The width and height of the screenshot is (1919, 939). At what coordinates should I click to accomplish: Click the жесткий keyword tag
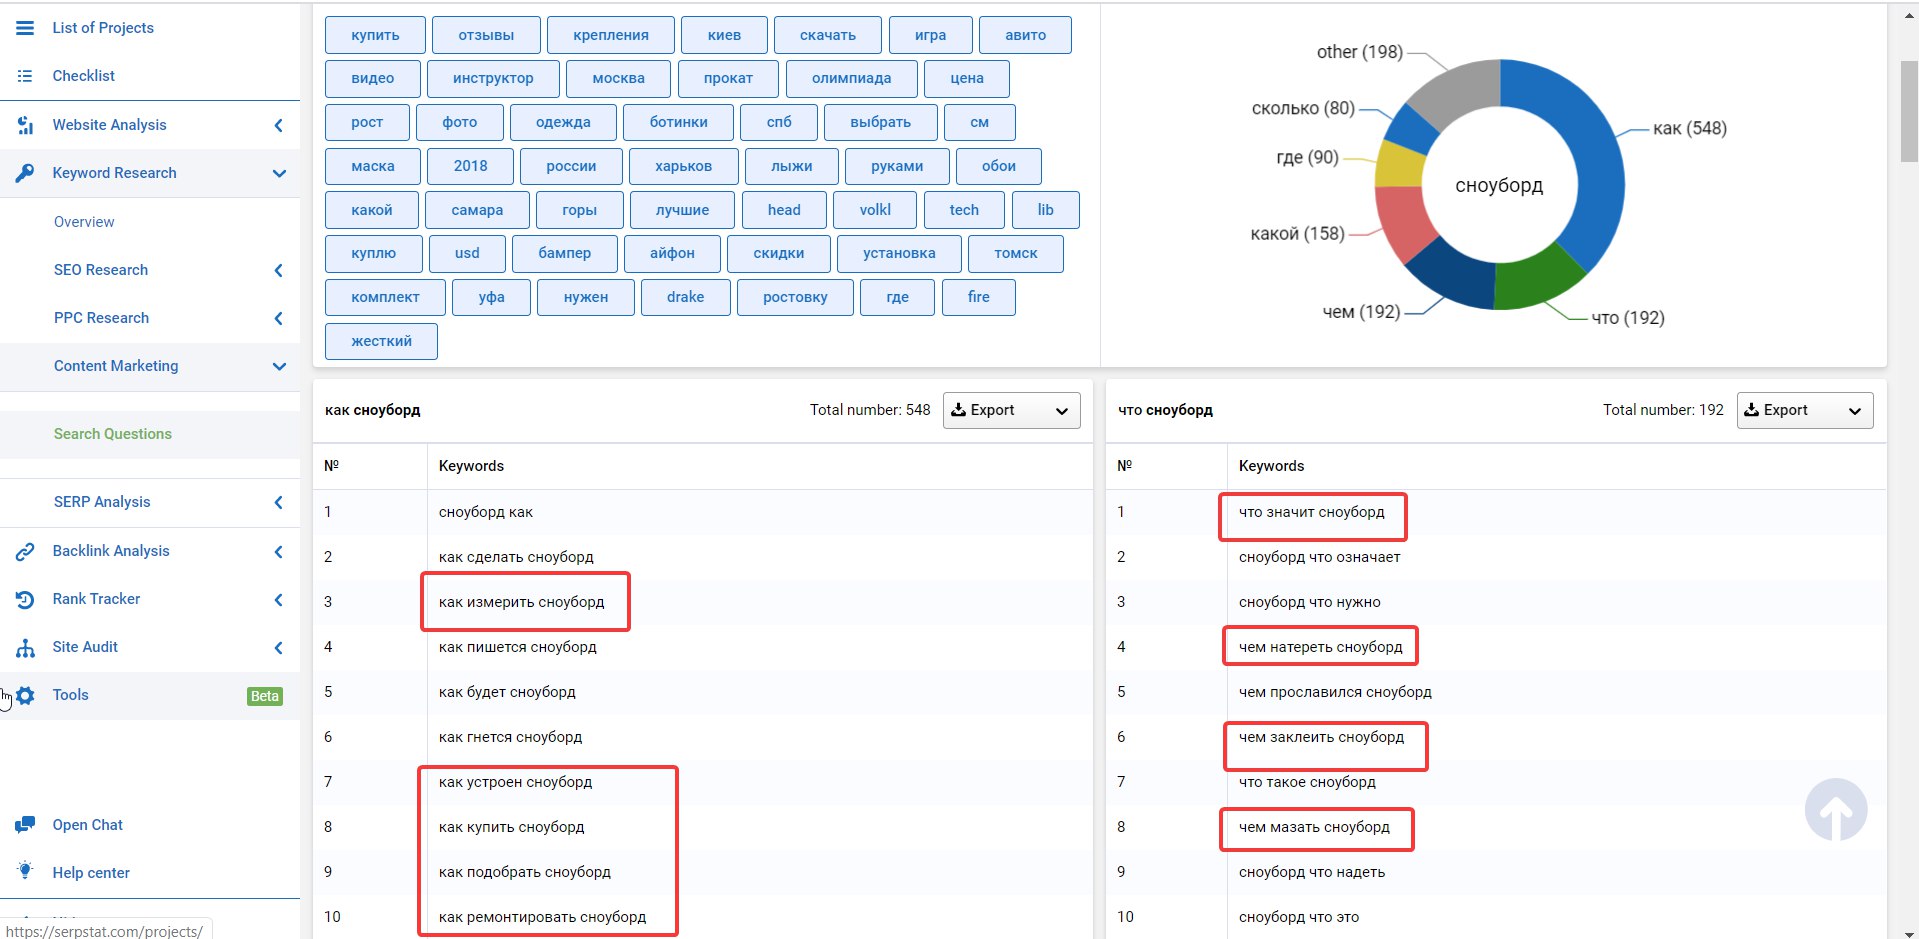coord(381,341)
